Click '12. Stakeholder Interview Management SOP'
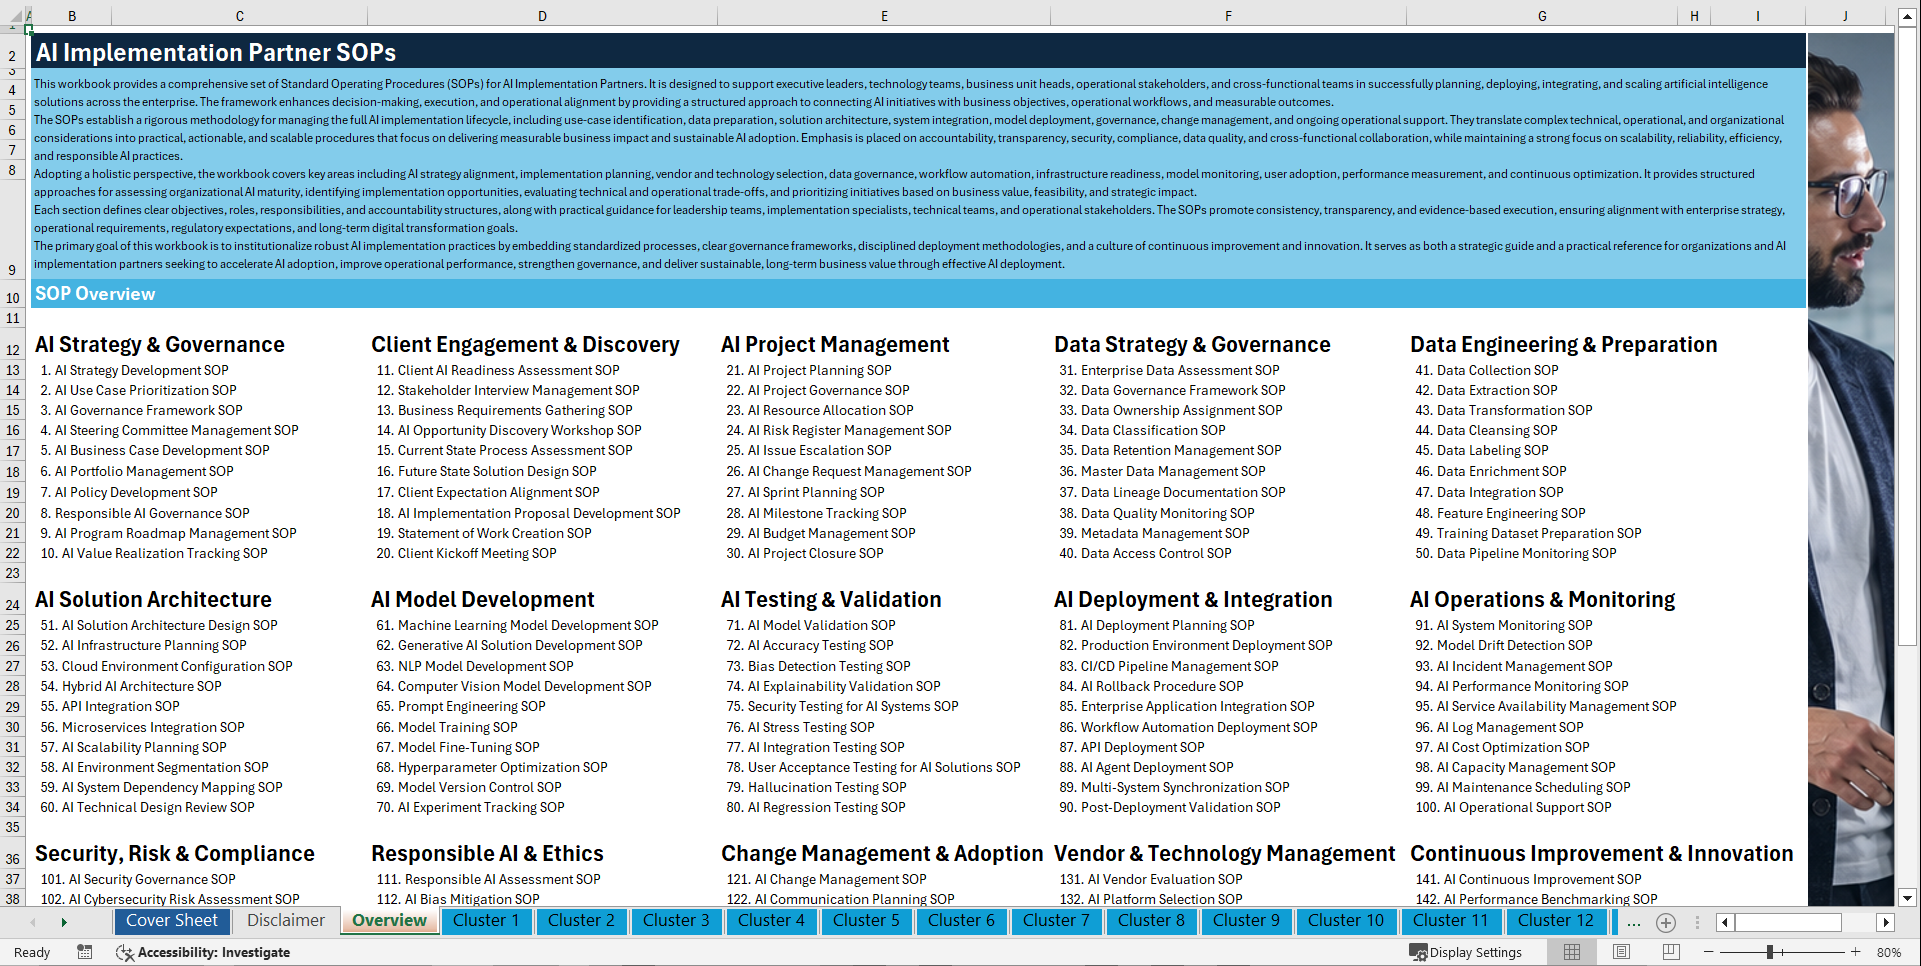This screenshot has width=1921, height=966. [507, 390]
